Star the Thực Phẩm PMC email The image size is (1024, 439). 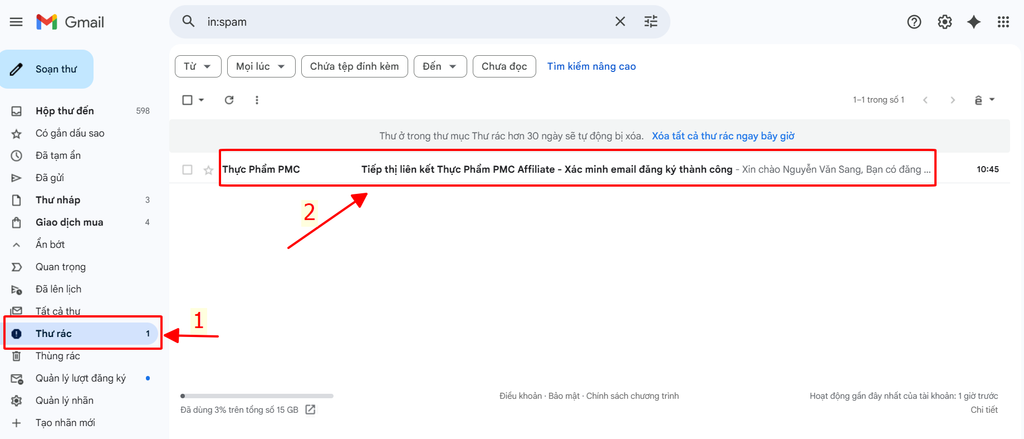208,170
